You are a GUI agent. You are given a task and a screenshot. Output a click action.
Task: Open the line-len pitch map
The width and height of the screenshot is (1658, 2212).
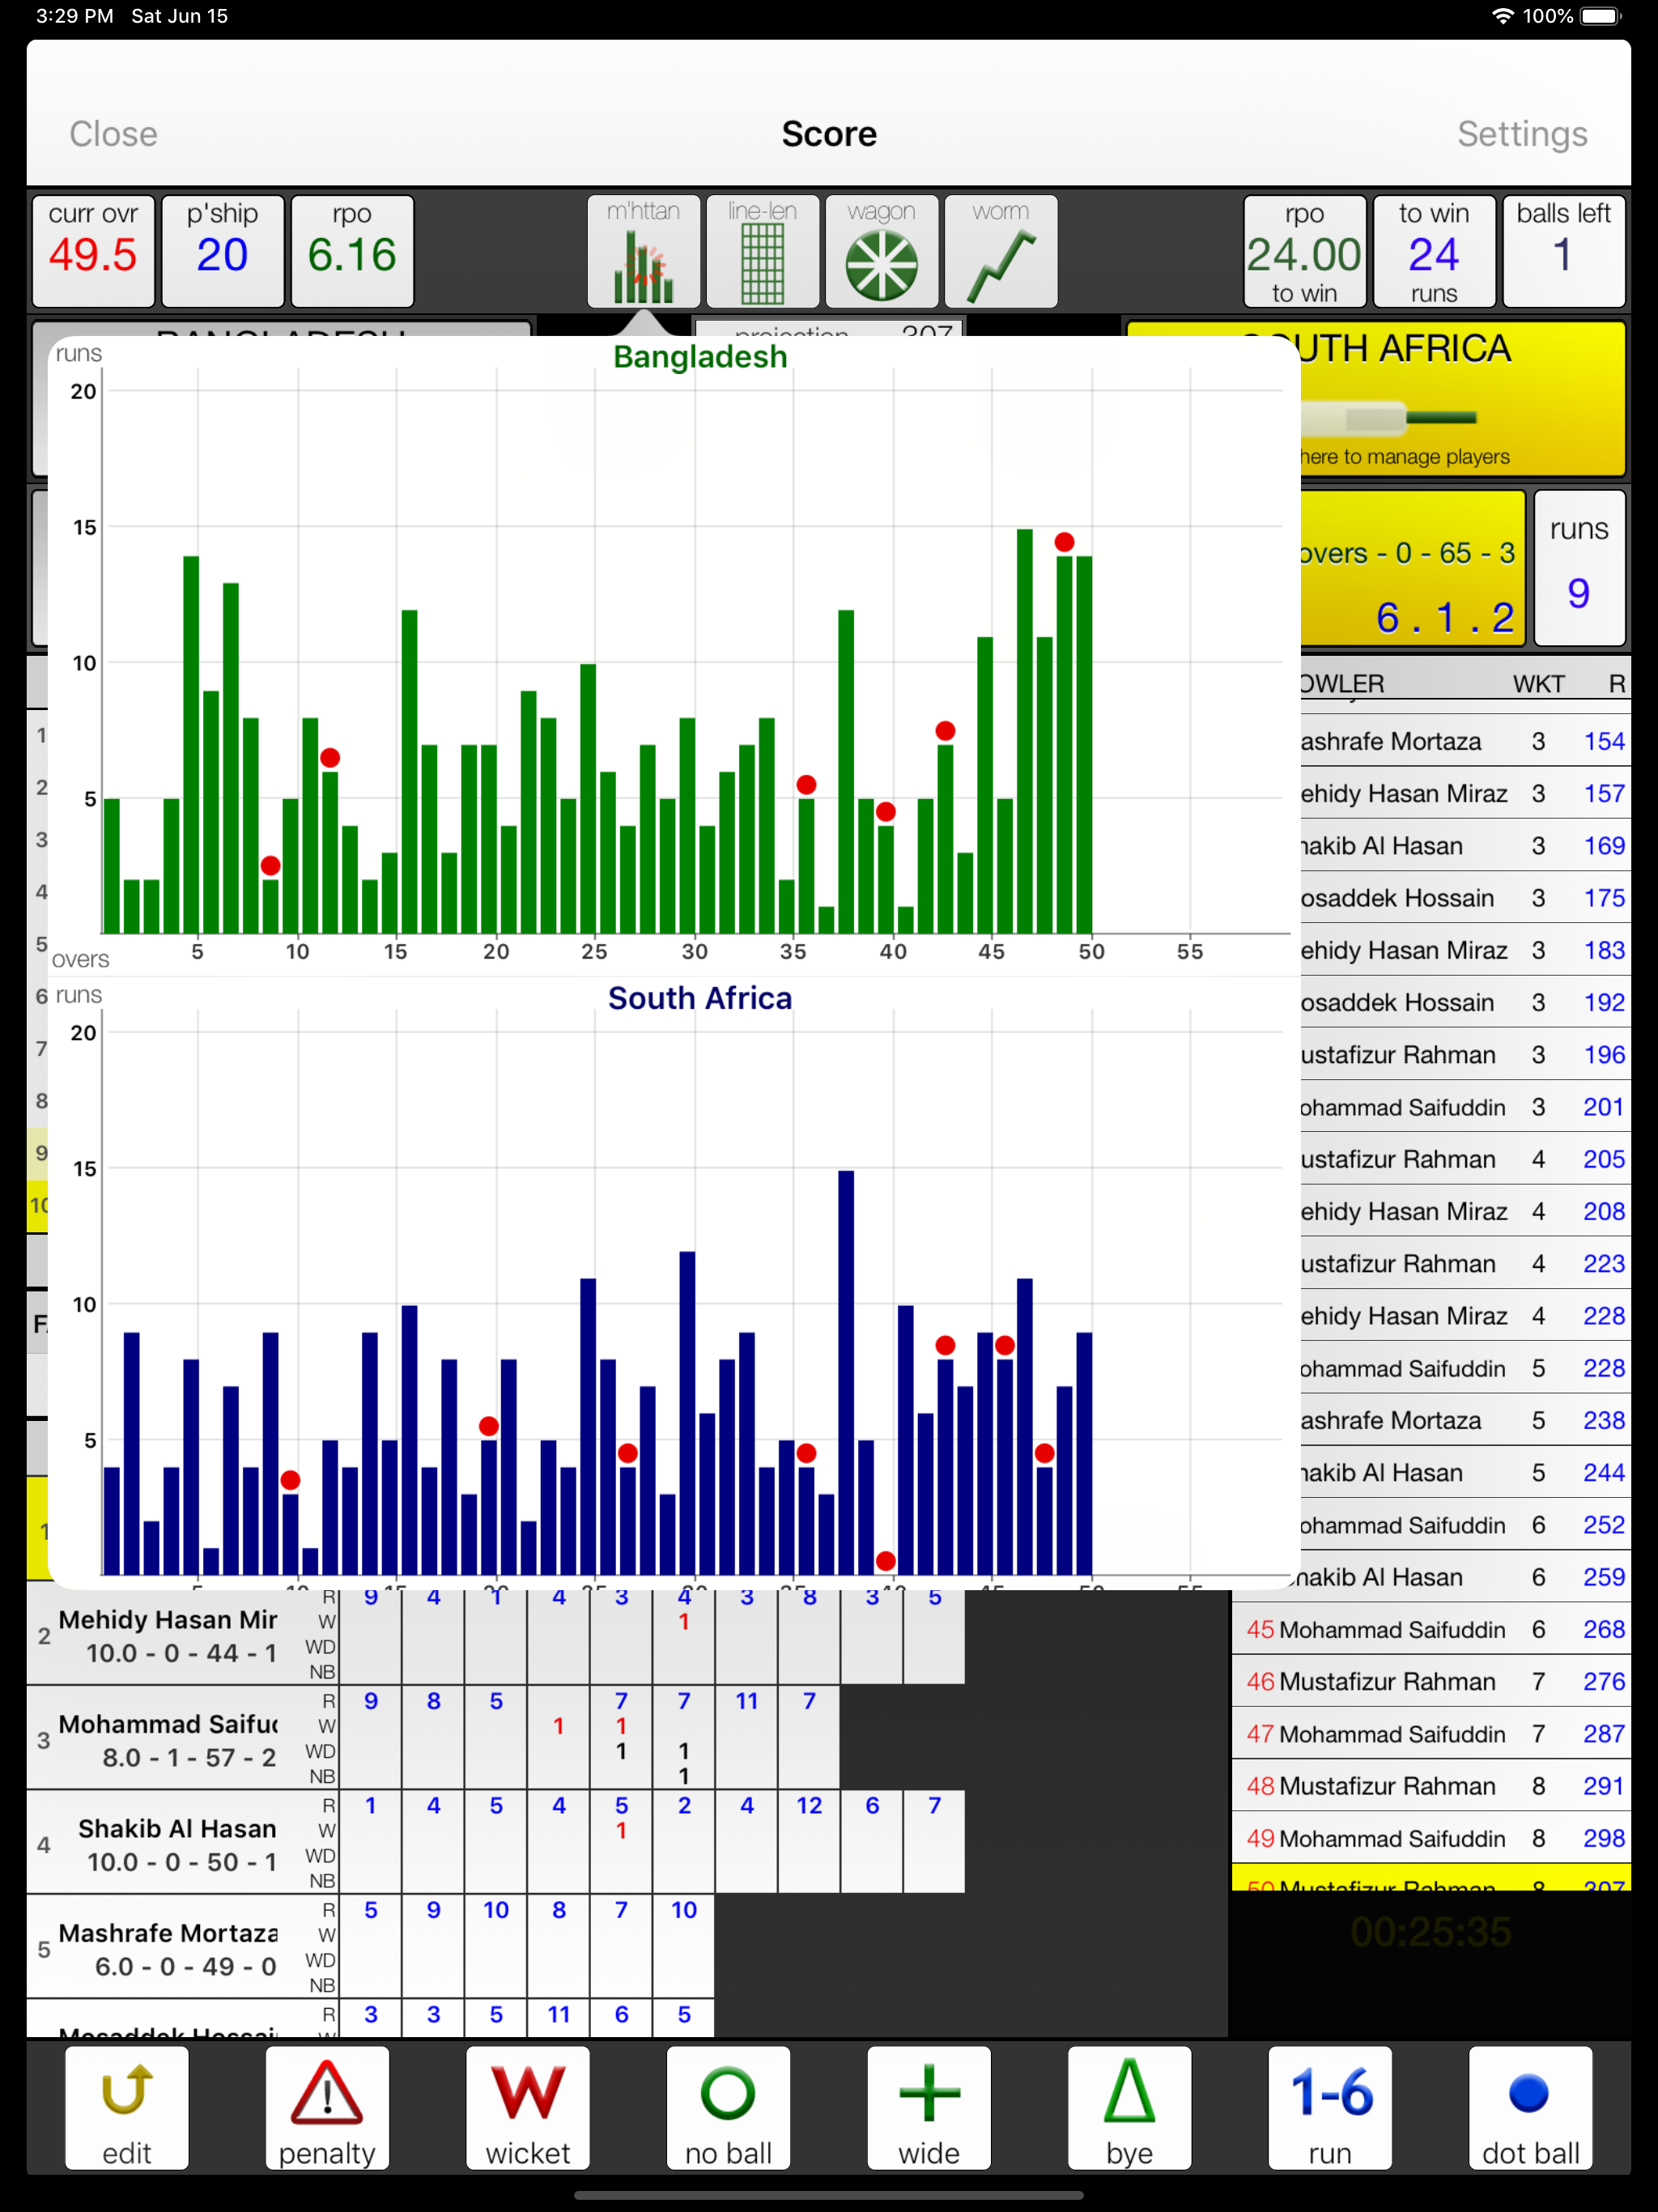762,251
